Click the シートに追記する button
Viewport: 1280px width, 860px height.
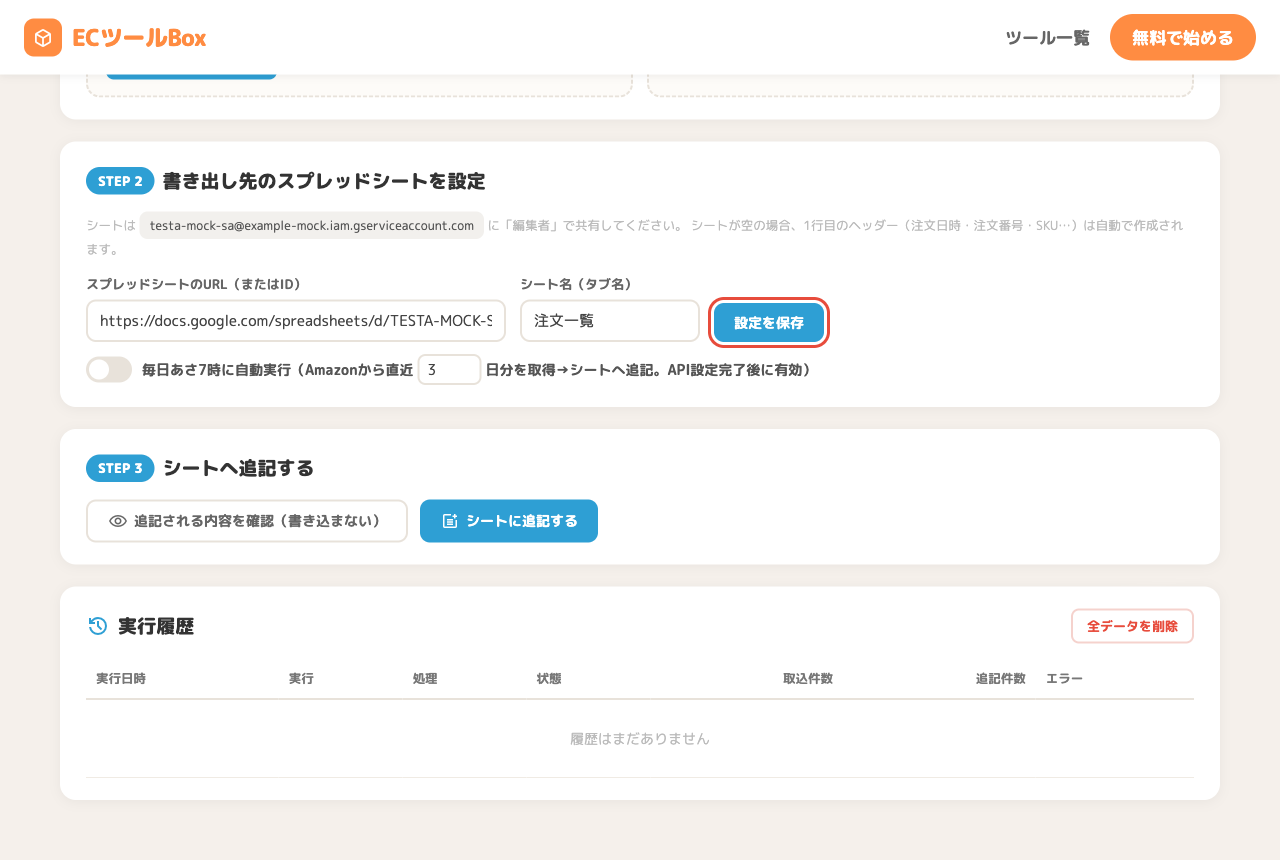[x=509, y=521]
